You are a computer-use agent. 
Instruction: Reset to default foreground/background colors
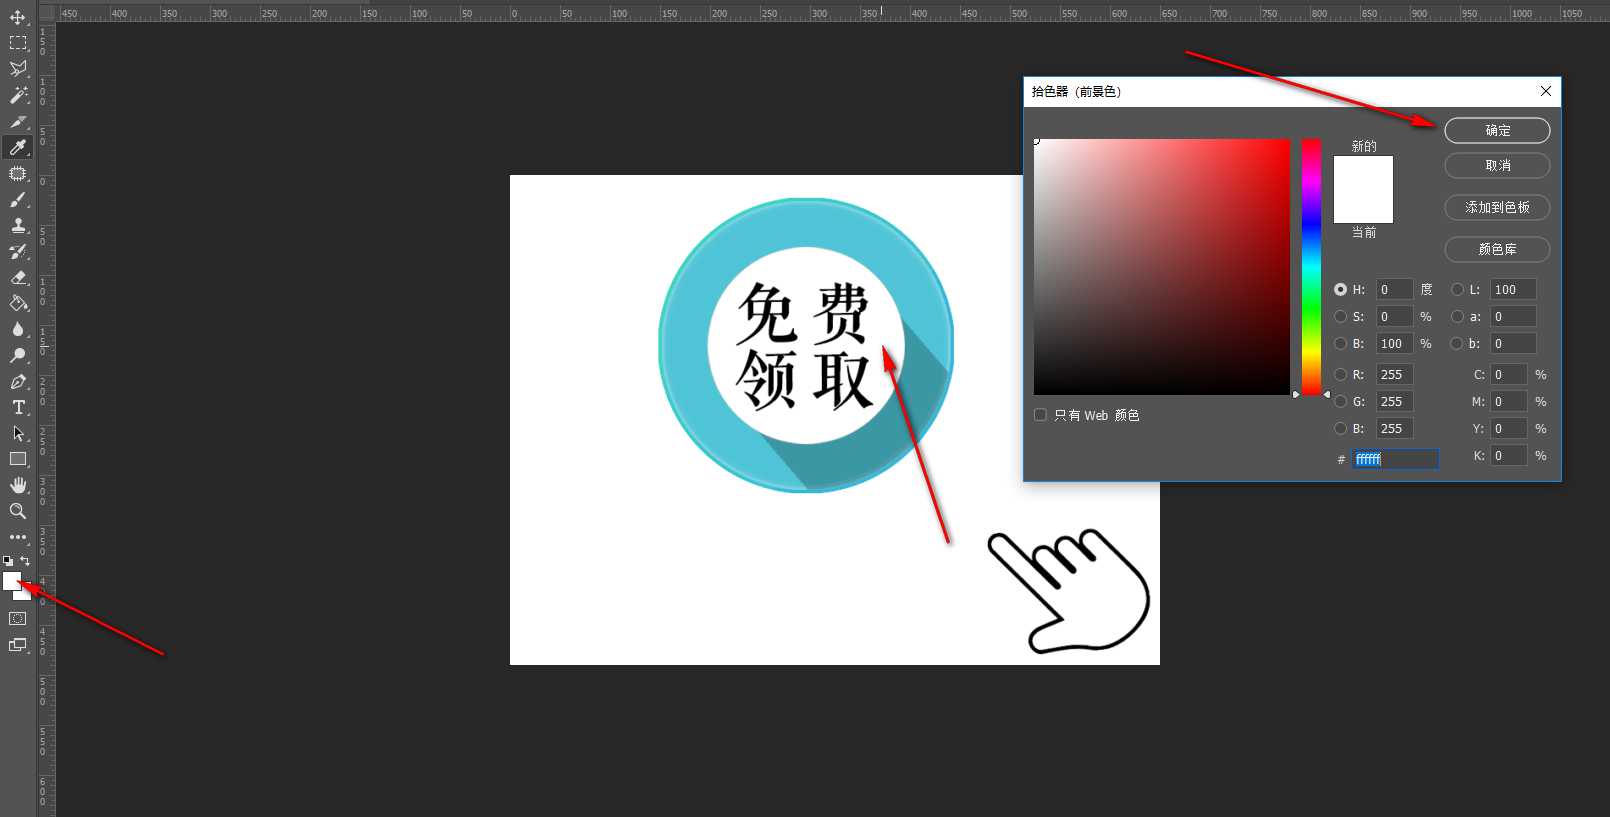pos(8,561)
